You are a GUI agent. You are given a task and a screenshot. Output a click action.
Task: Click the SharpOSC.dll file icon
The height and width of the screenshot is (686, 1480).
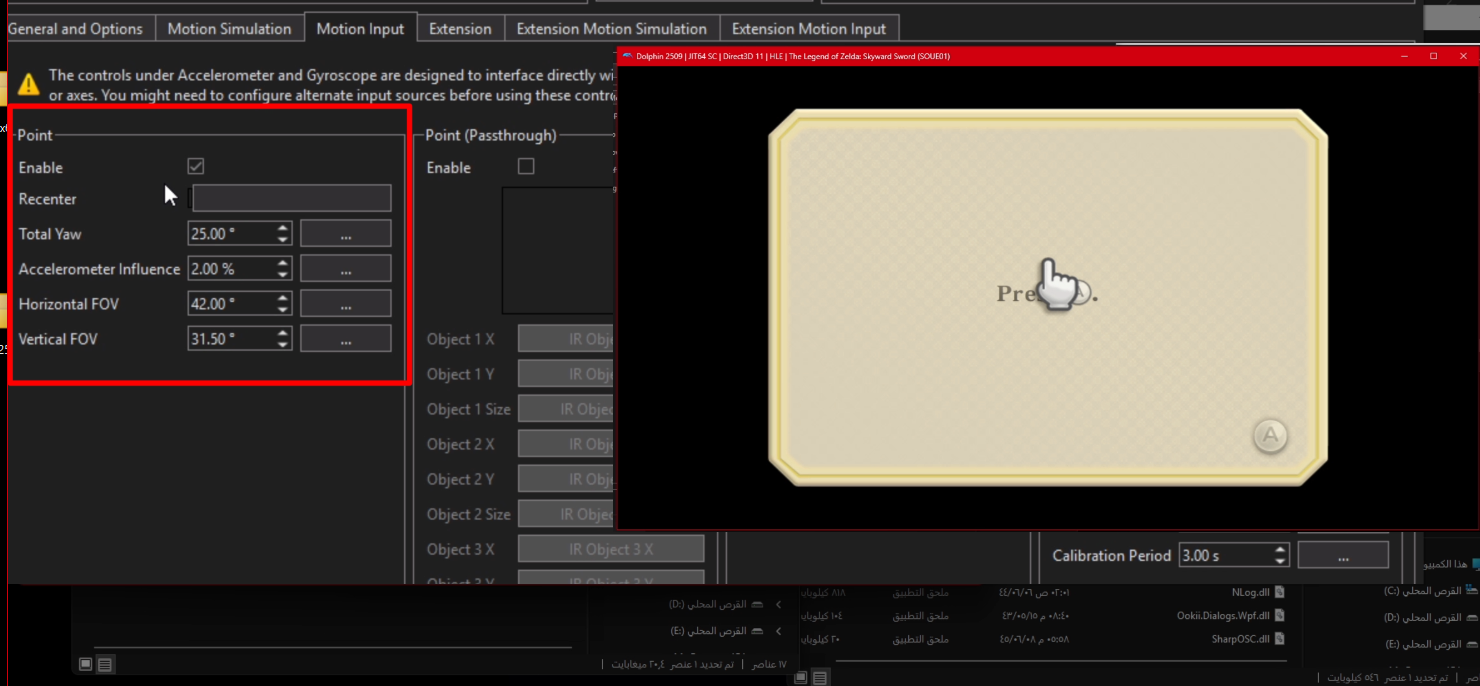click(1279, 639)
